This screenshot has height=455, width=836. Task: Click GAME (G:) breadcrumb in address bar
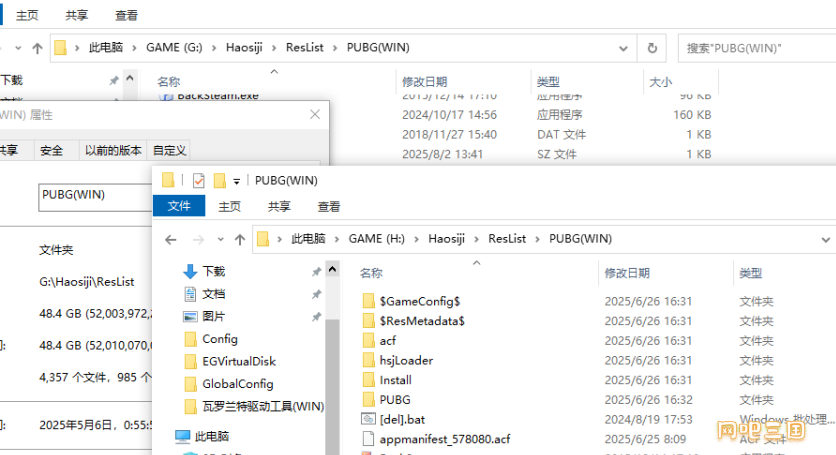click(174, 47)
